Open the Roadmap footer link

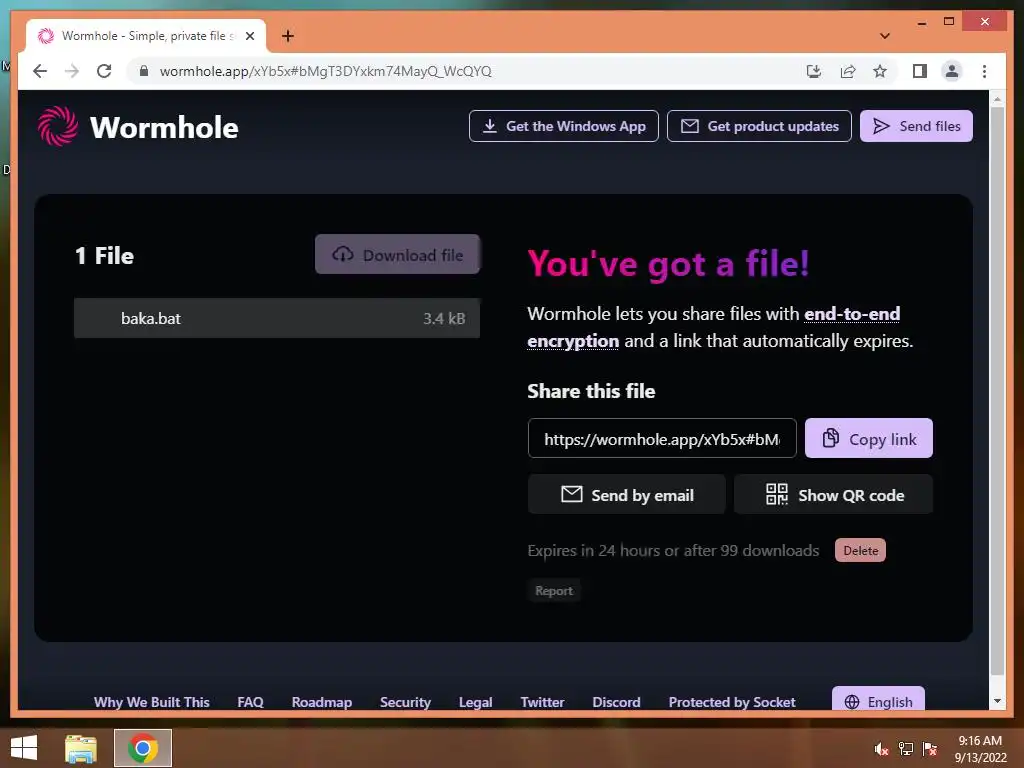pos(321,702)
